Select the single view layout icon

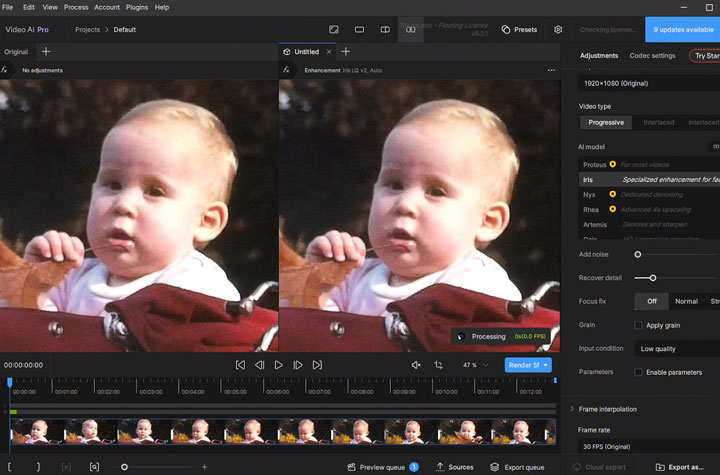360,29
